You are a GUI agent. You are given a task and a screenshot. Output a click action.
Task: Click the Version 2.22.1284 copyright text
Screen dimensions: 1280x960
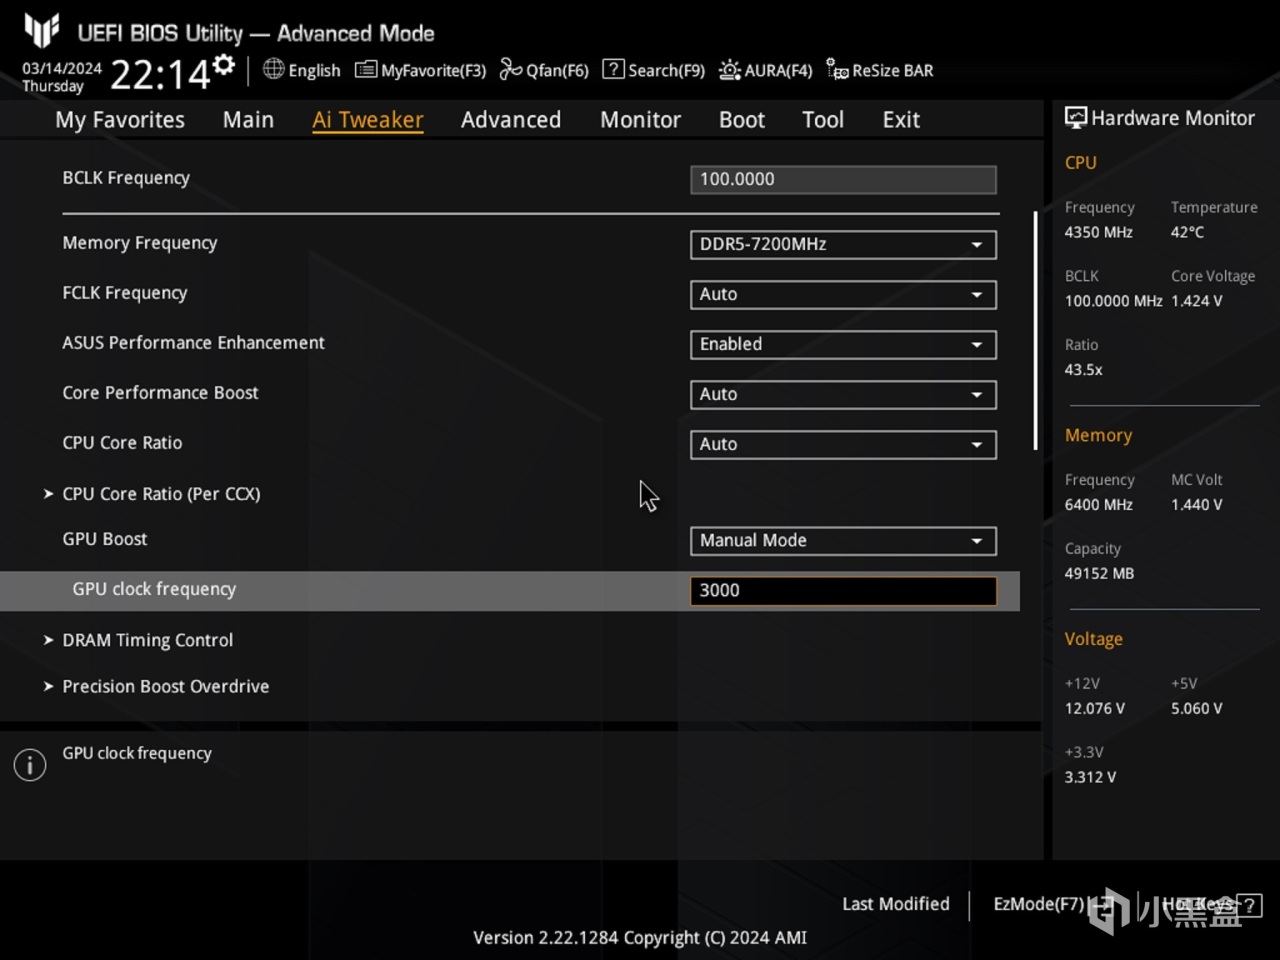640,938
